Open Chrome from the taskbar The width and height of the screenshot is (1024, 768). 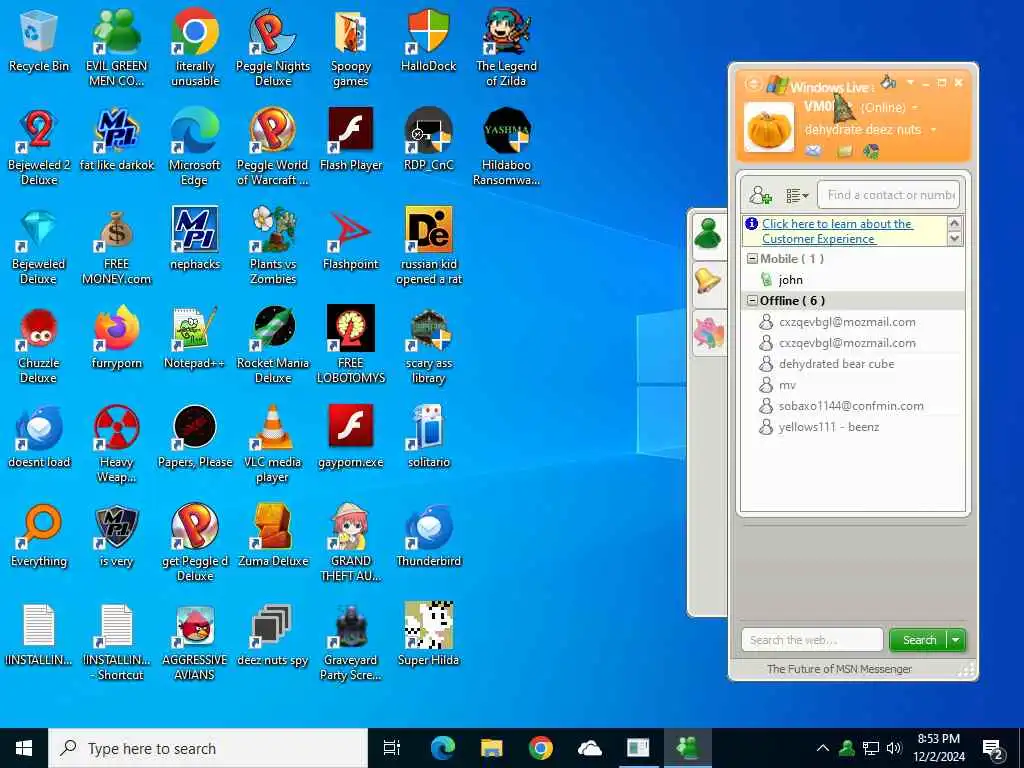coord(540,748)
